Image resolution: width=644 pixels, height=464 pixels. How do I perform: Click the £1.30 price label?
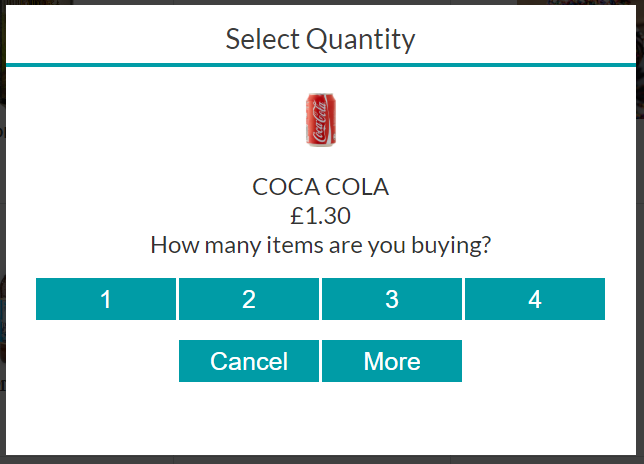point(320,216)
